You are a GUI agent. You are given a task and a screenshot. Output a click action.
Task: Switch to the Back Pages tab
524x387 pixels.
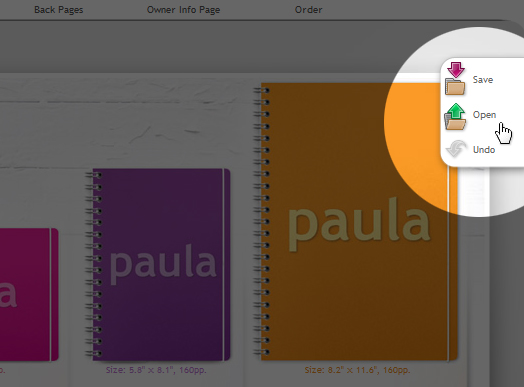pos(58,10)
